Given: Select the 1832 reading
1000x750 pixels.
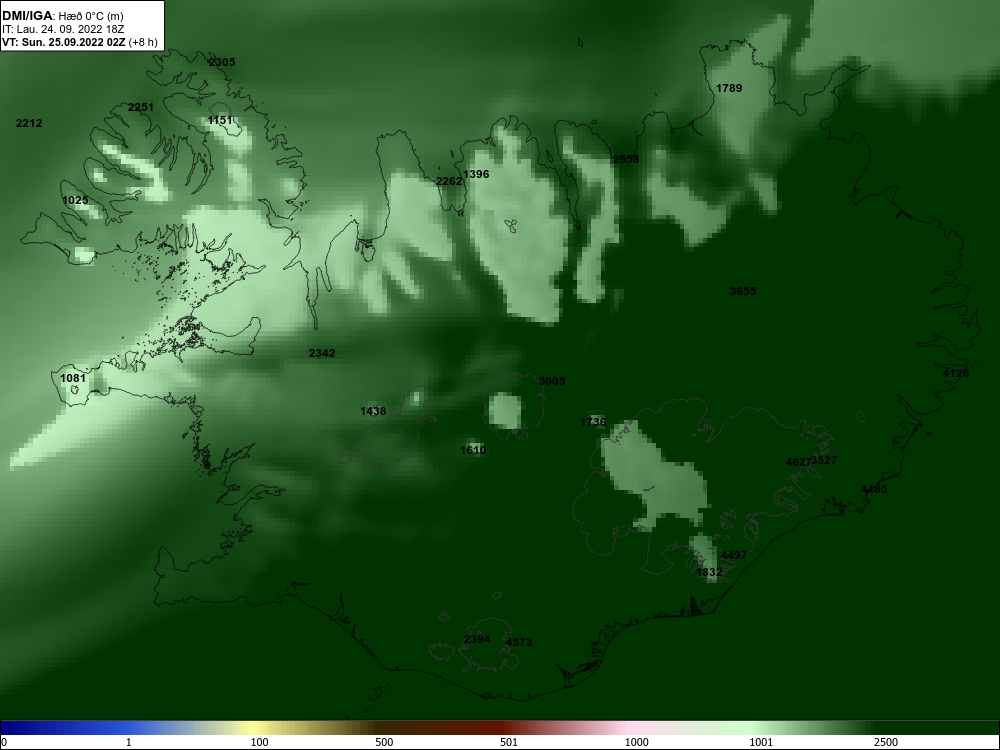Looking at the screenshot, I should [709, 572].
